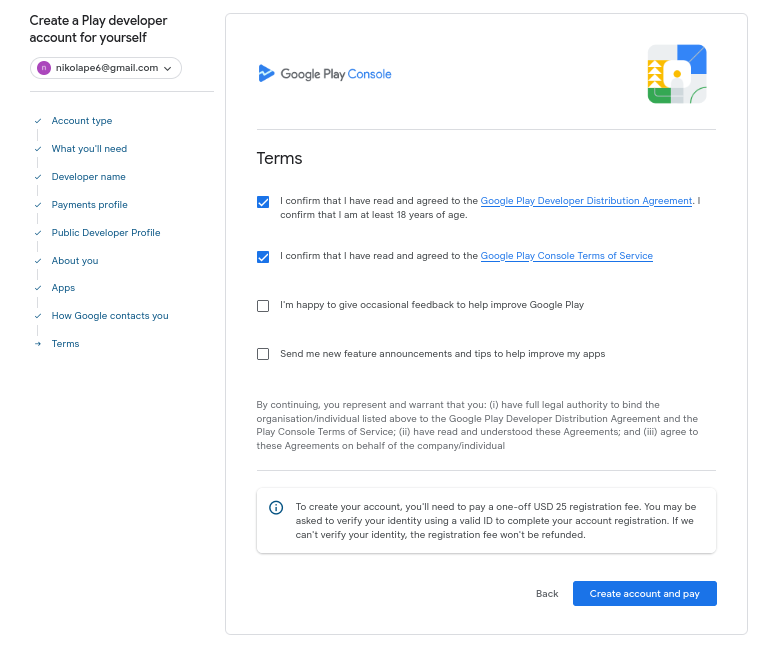Go to the Developer name step
Viewport: 758px width, 649px height.
point(88,177)
